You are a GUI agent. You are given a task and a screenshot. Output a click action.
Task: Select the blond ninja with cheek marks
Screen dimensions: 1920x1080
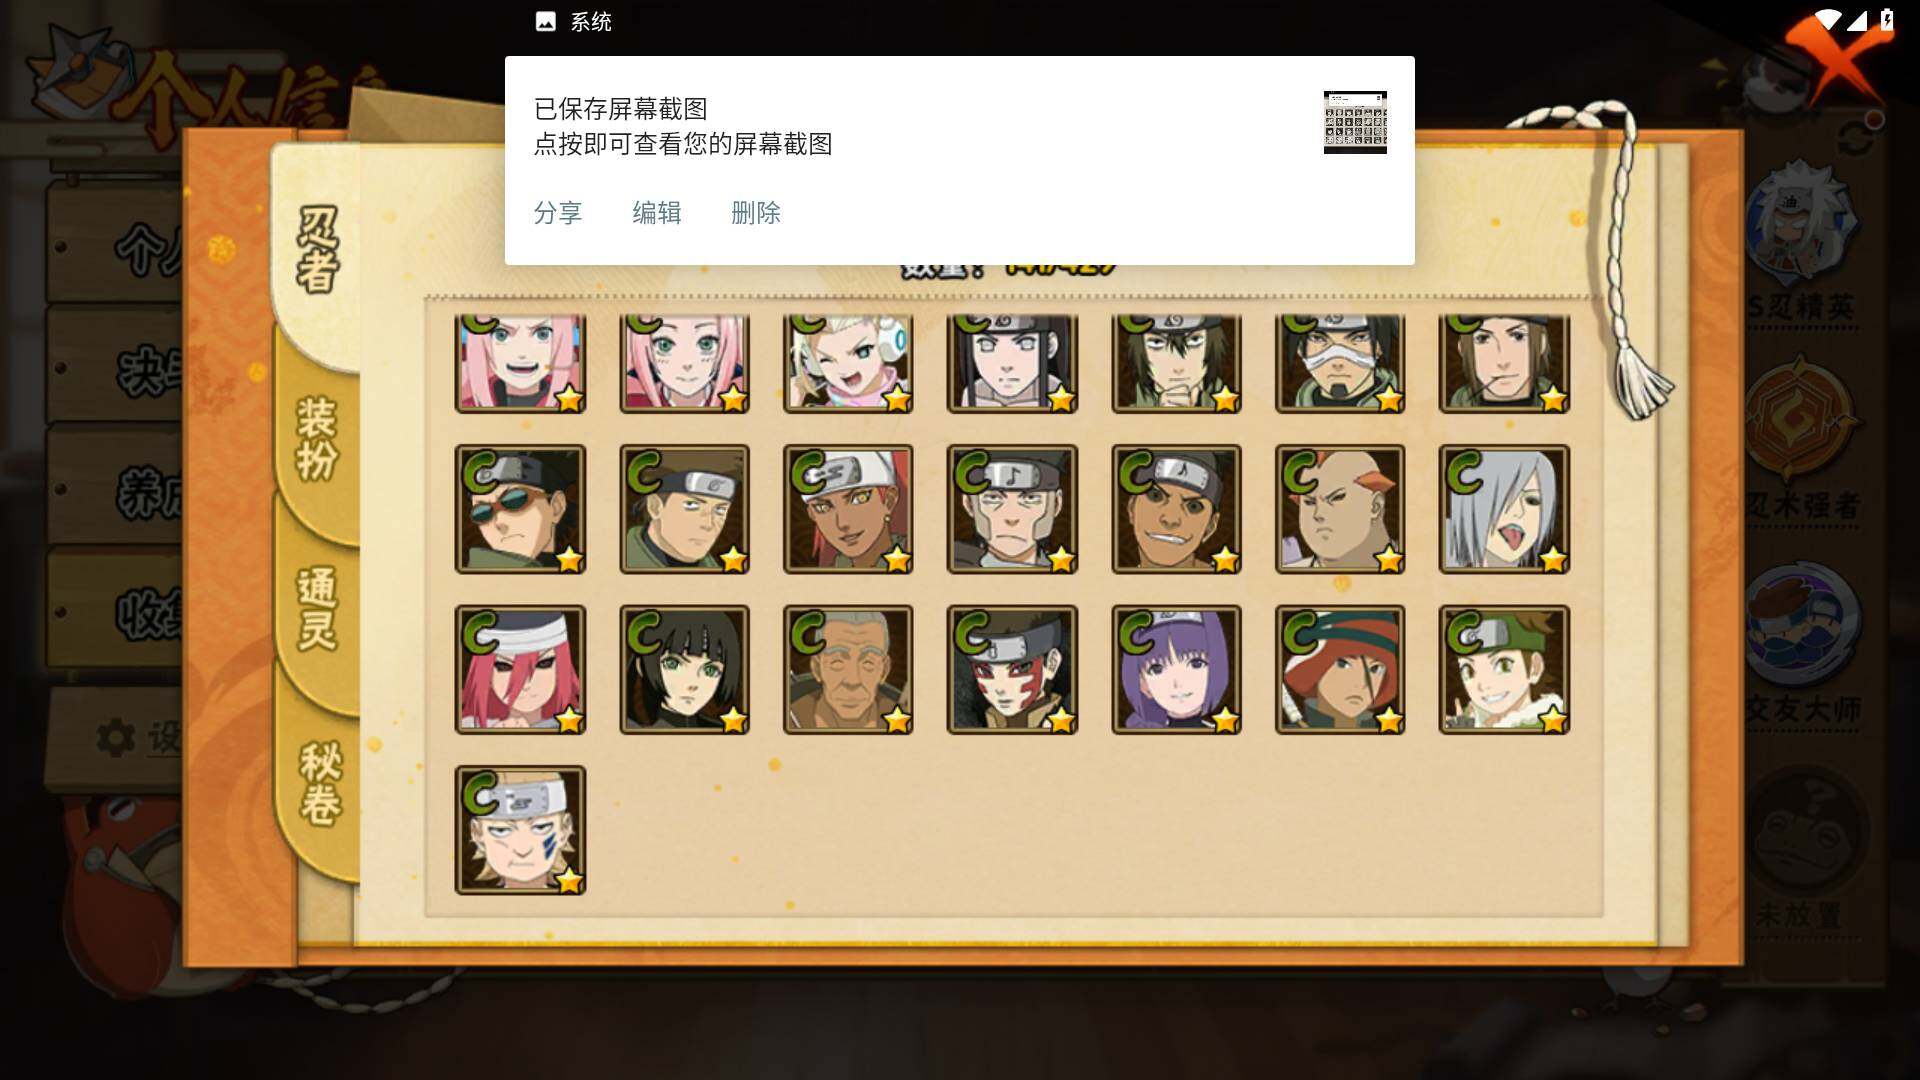point(520,830)
